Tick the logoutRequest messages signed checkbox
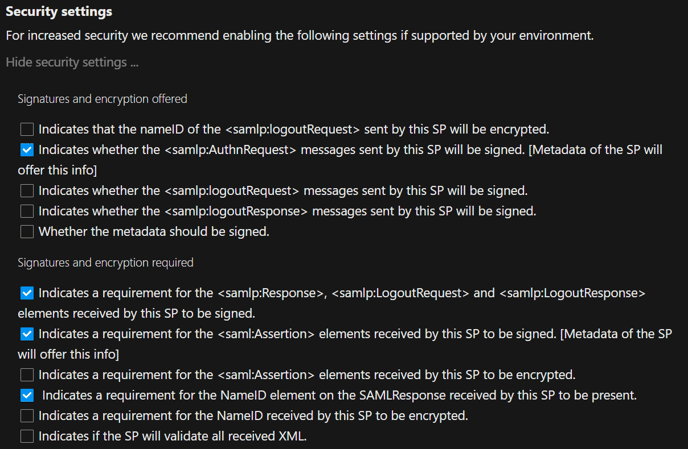This screenshot has width=688, height=449. click(x=27, y=190)
